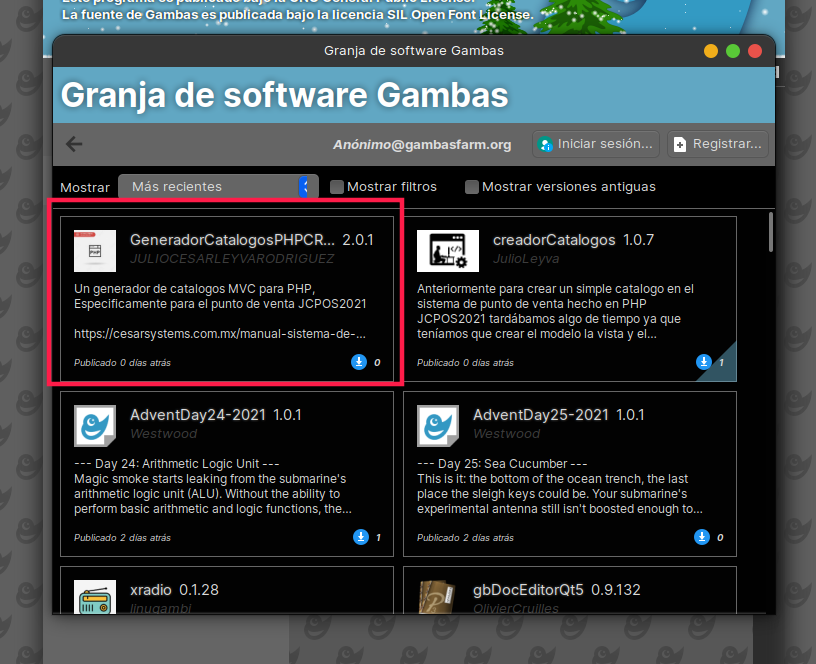Click download icon on AdventDay24-2021 card

360,537
